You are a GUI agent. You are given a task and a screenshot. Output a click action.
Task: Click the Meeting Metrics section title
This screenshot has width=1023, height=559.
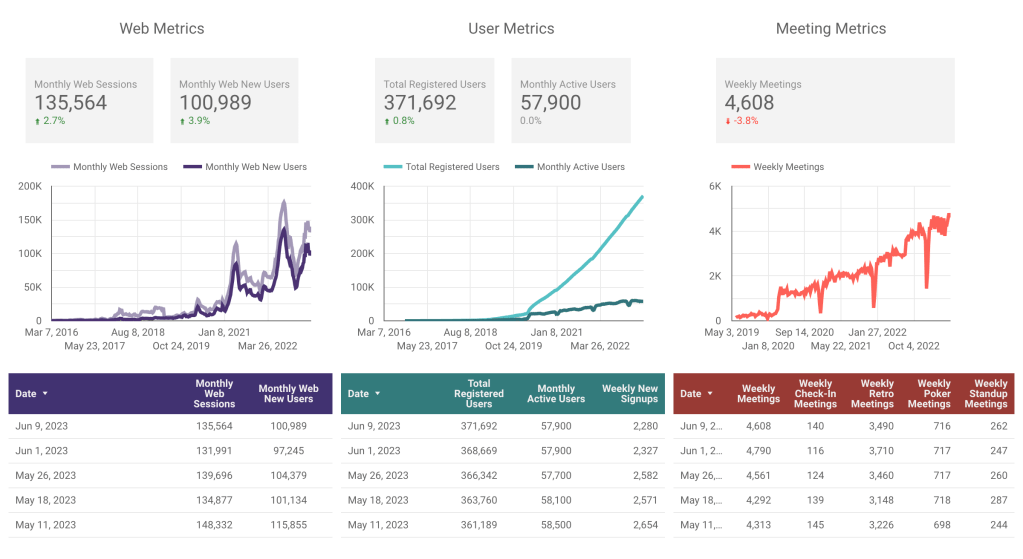point(831,29)
